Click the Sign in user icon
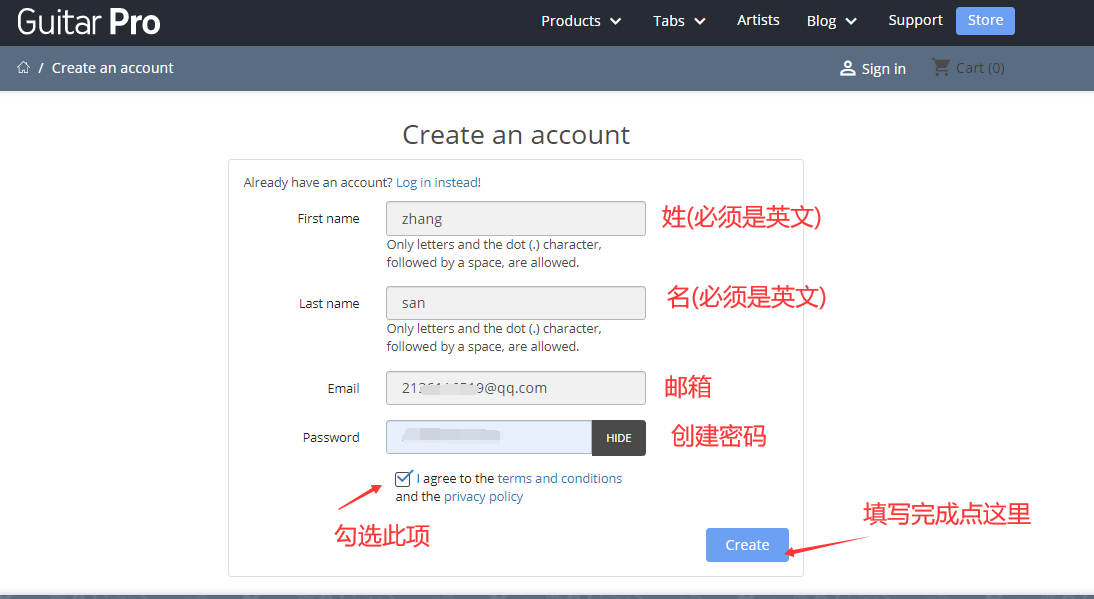The image size is (1094, 599). pyautogui.click(x=847, y=68)
